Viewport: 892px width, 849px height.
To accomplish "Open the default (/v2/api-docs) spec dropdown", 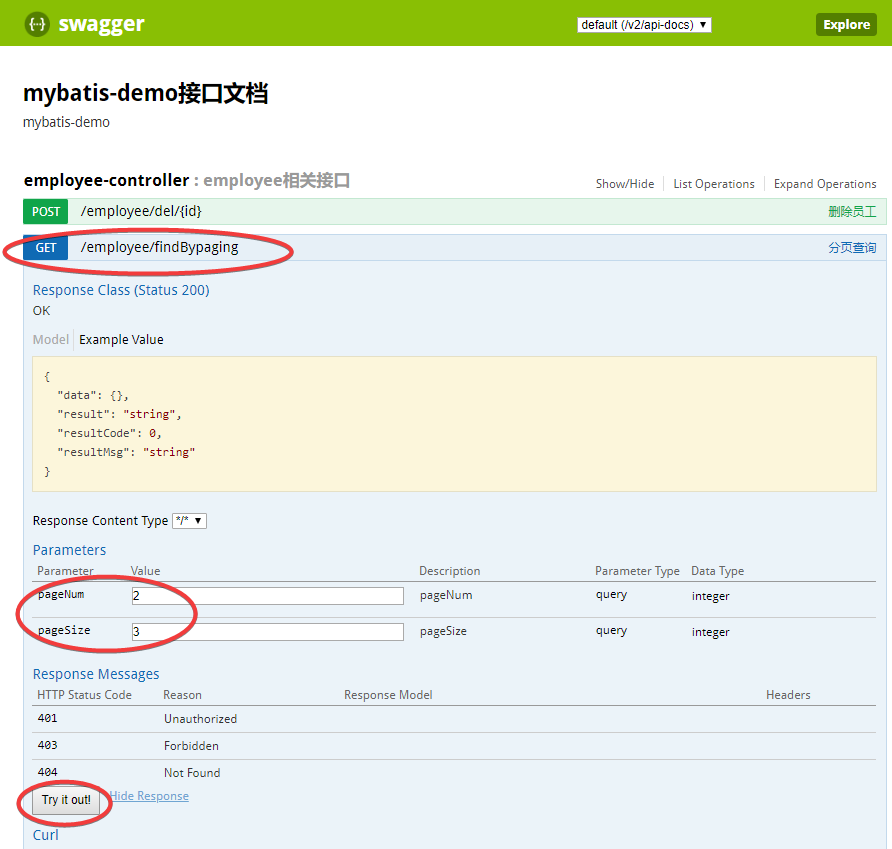I will click(x=643, y=24).
